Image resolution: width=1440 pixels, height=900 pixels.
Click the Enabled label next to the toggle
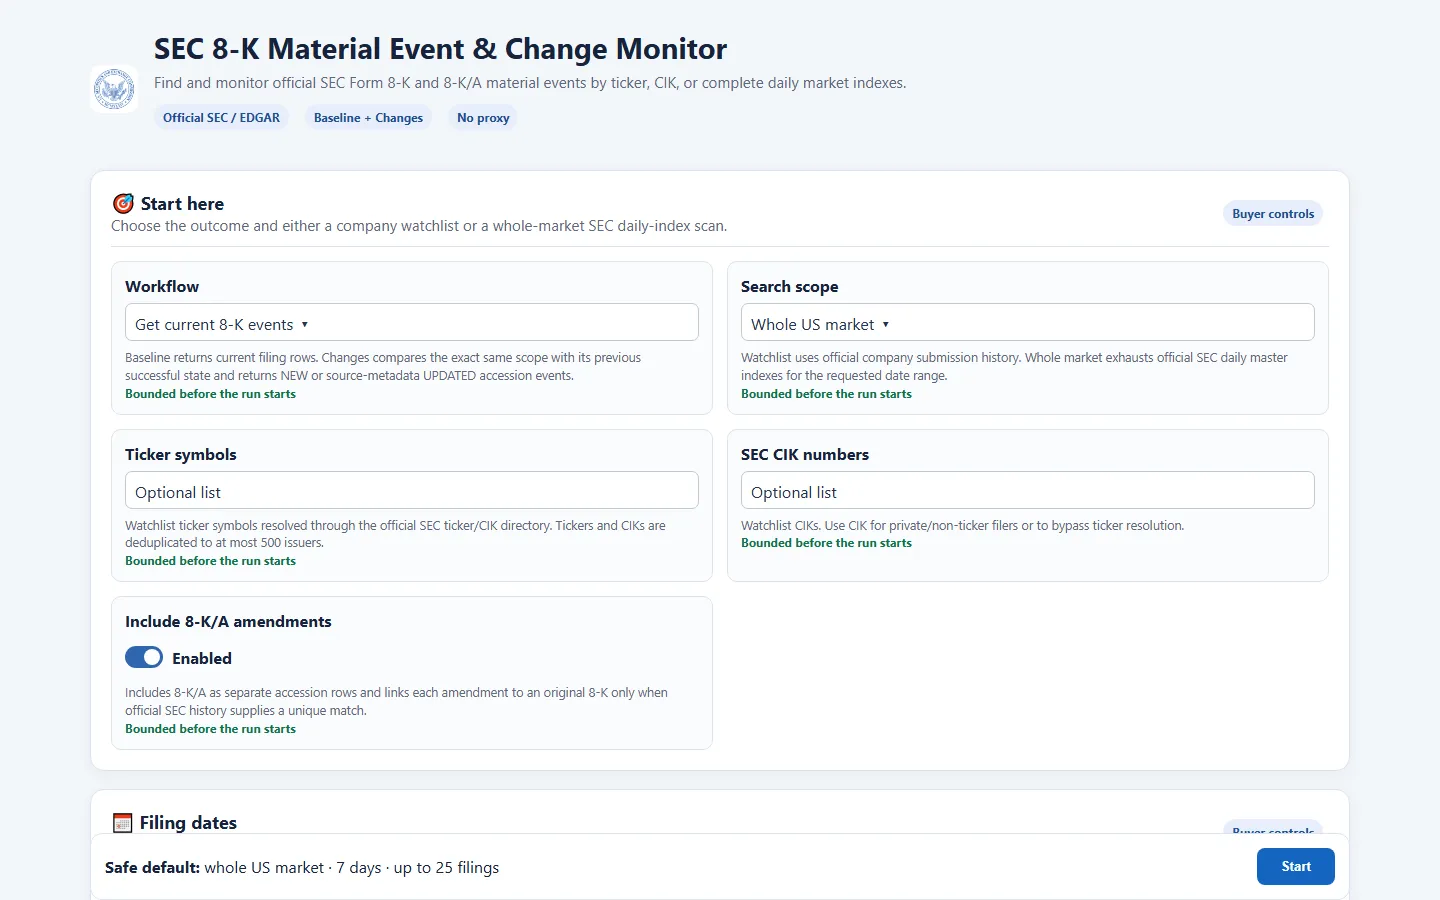[x=202, y=658]
